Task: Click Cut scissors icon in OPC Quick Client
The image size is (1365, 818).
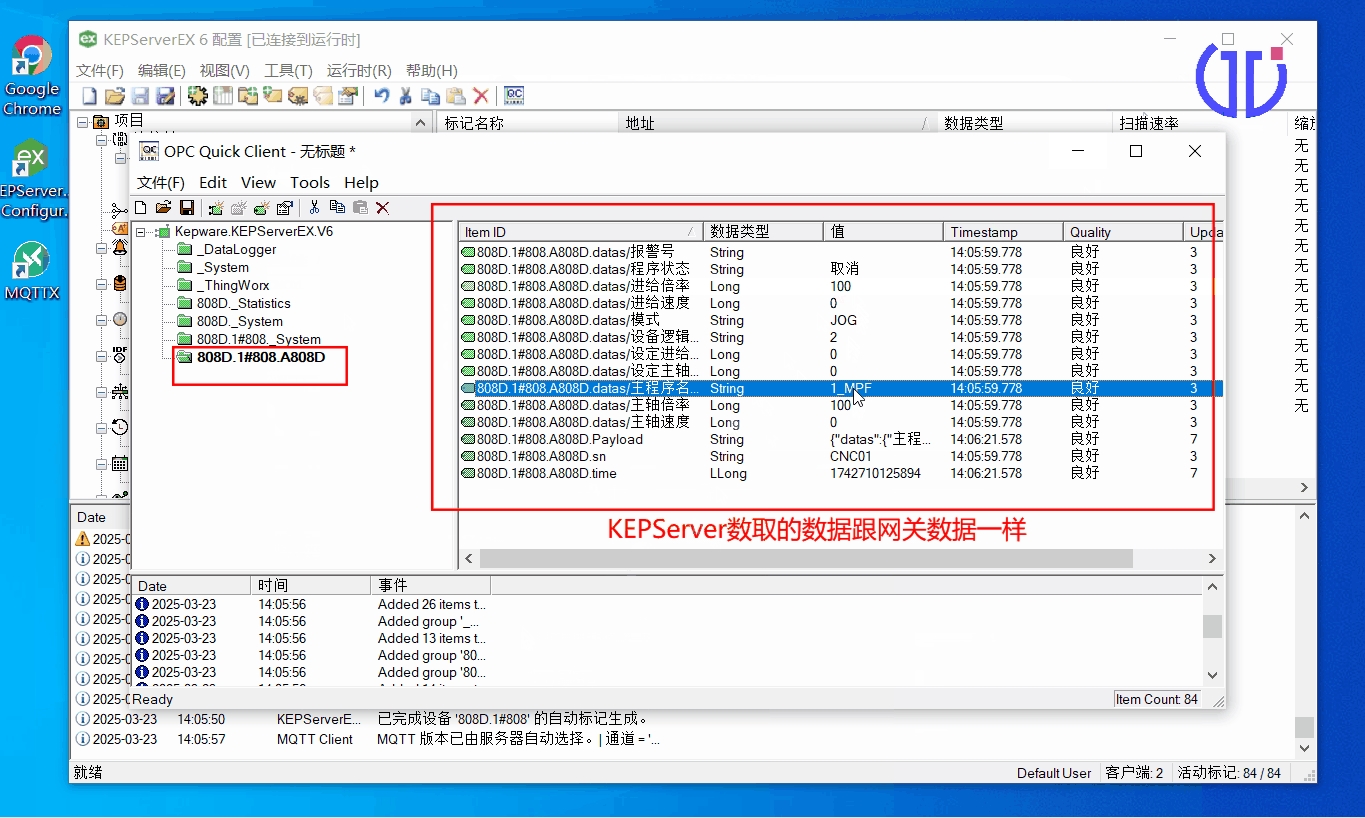Action: click(314, 208)
